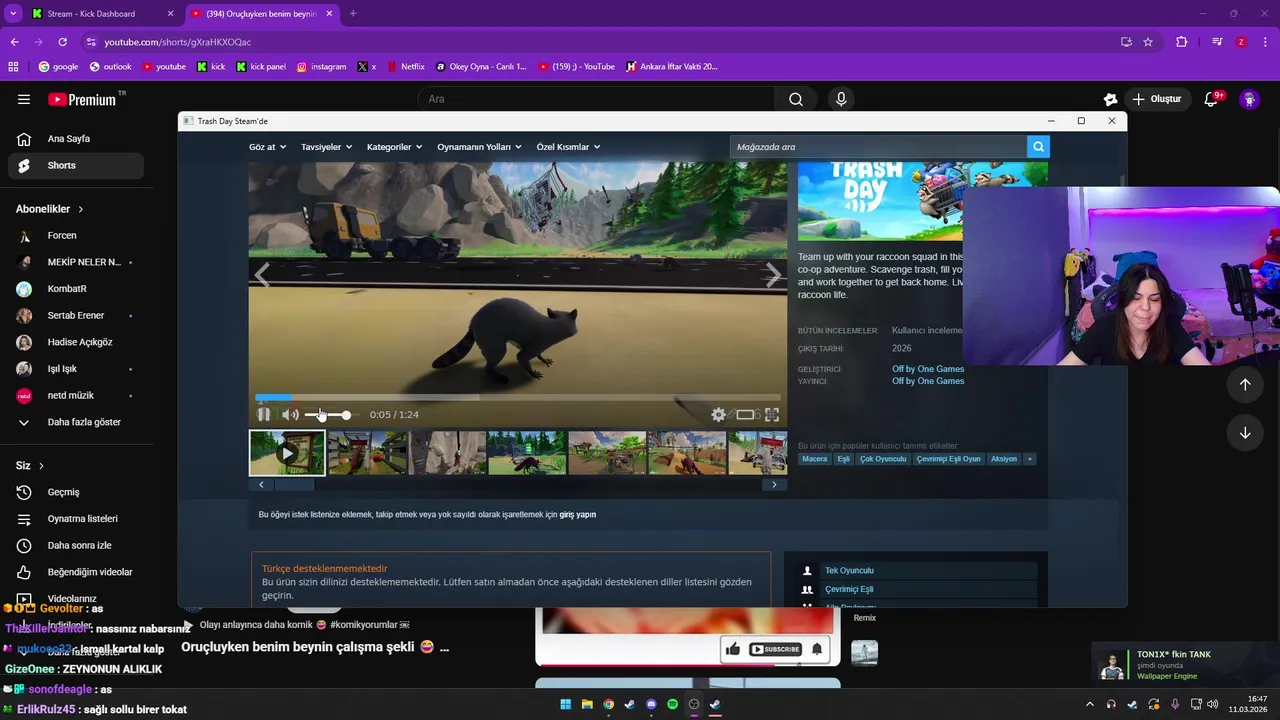The width and height of the screenshot is (1280, 720).
Task: Open Chrome extensions puzzle icon
Action: [x=1182, y=42]
